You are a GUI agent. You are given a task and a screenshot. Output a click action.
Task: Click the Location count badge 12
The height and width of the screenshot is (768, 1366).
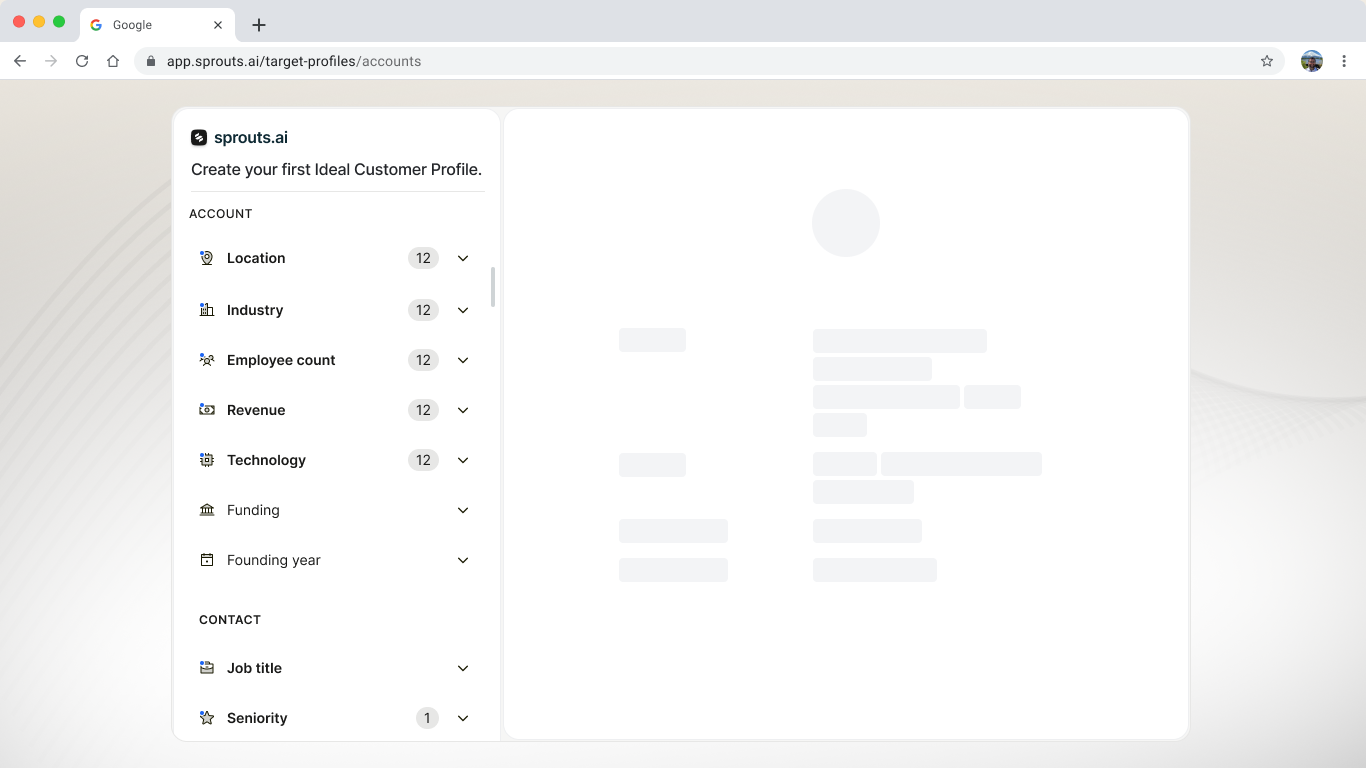pyautogui.click(x=423, y=258)
